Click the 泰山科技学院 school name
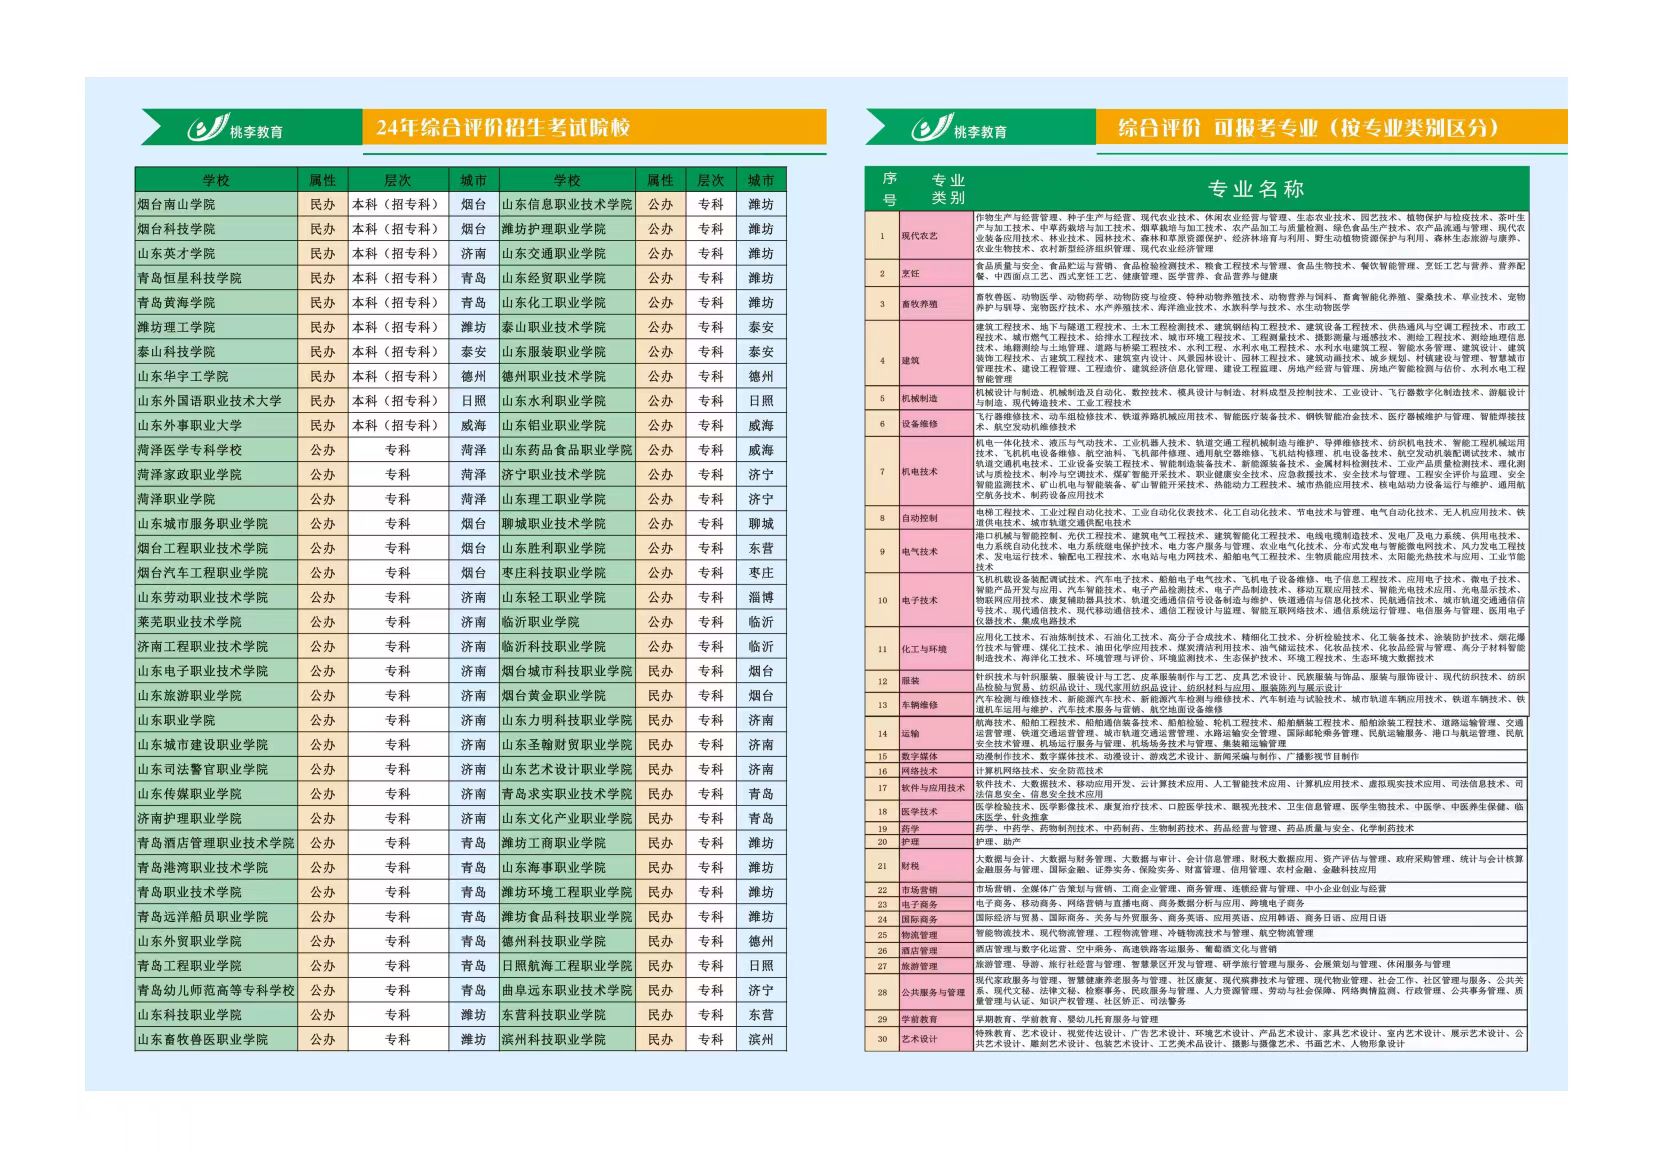Image resolution: width=1653 pixels, height=1168 pixels. point(176,352)
